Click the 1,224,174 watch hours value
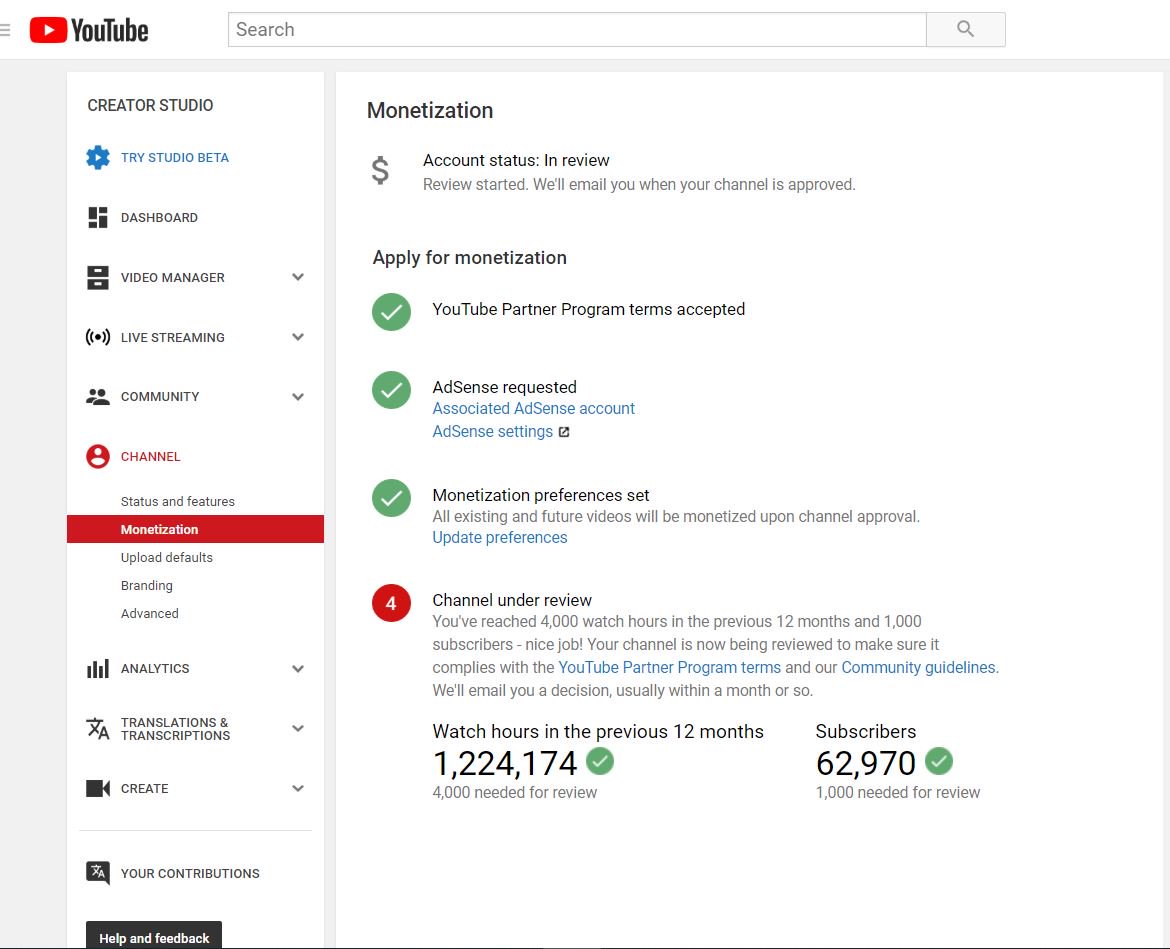 point(505,763)
